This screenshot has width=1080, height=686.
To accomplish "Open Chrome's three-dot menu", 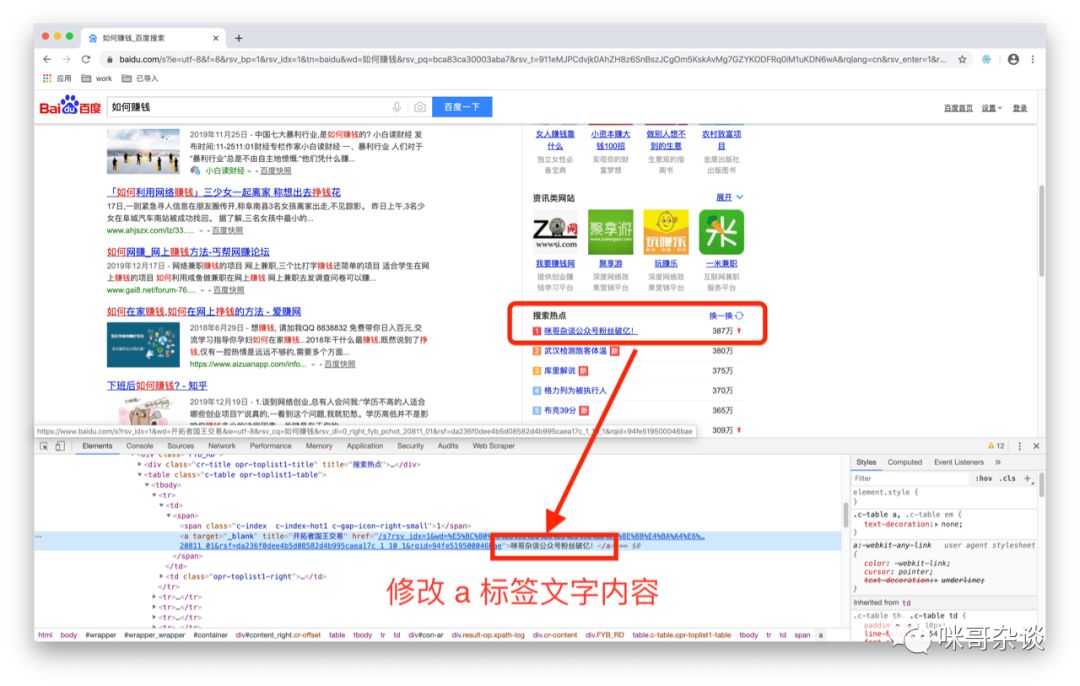I will 1032,59.
